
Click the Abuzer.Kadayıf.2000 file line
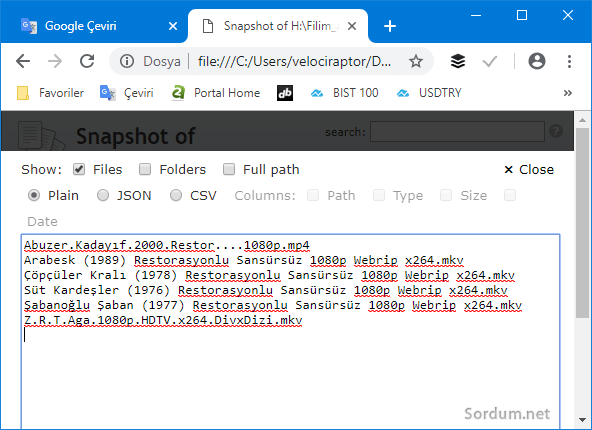coord(167,245)
